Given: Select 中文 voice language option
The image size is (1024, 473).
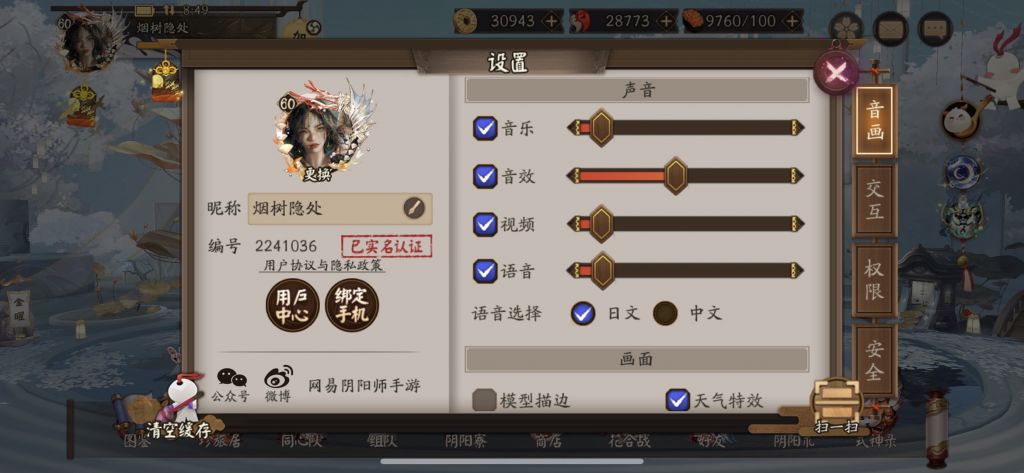Looking at the screenshot, I should tap(665, 314).
